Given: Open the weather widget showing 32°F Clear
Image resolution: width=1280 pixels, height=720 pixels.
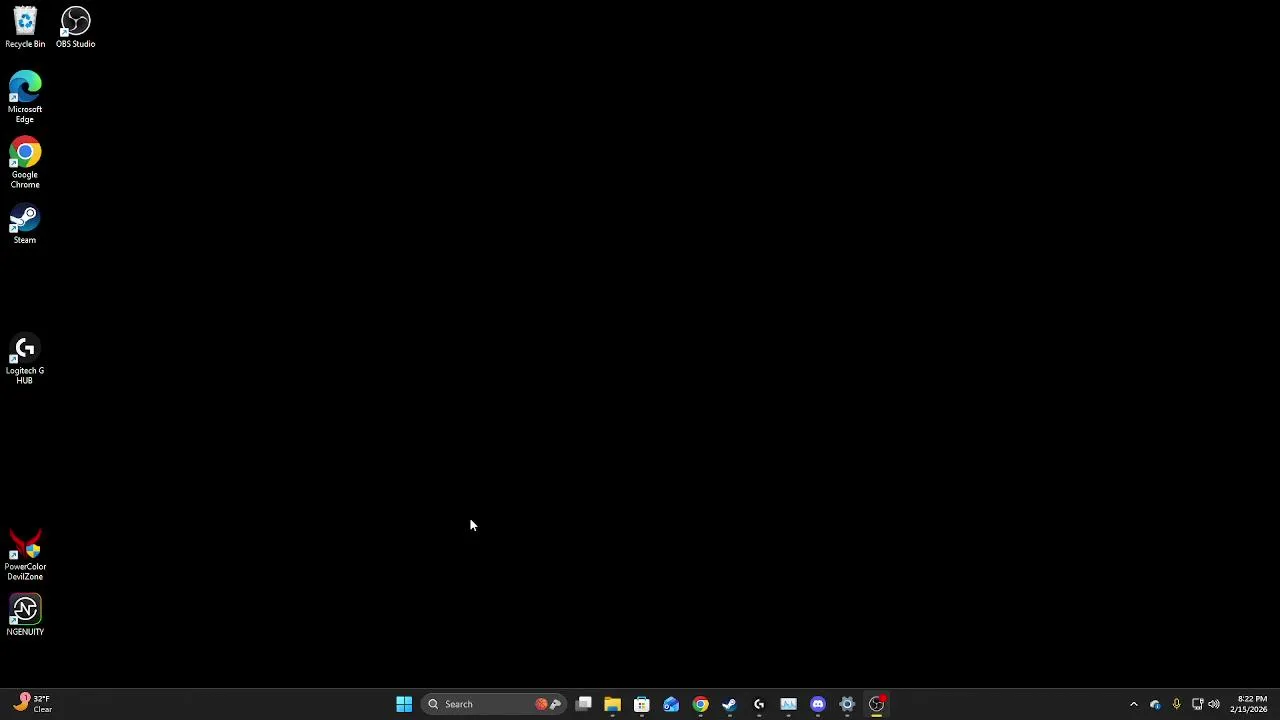Looking at the screenshot, I should (x=32, y=704).
